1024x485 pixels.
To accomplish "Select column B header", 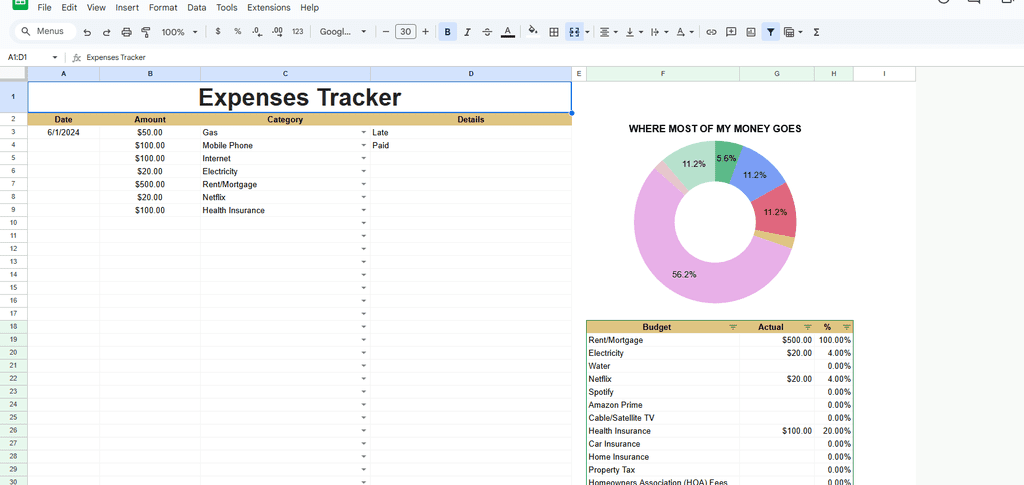I will 150,74.
